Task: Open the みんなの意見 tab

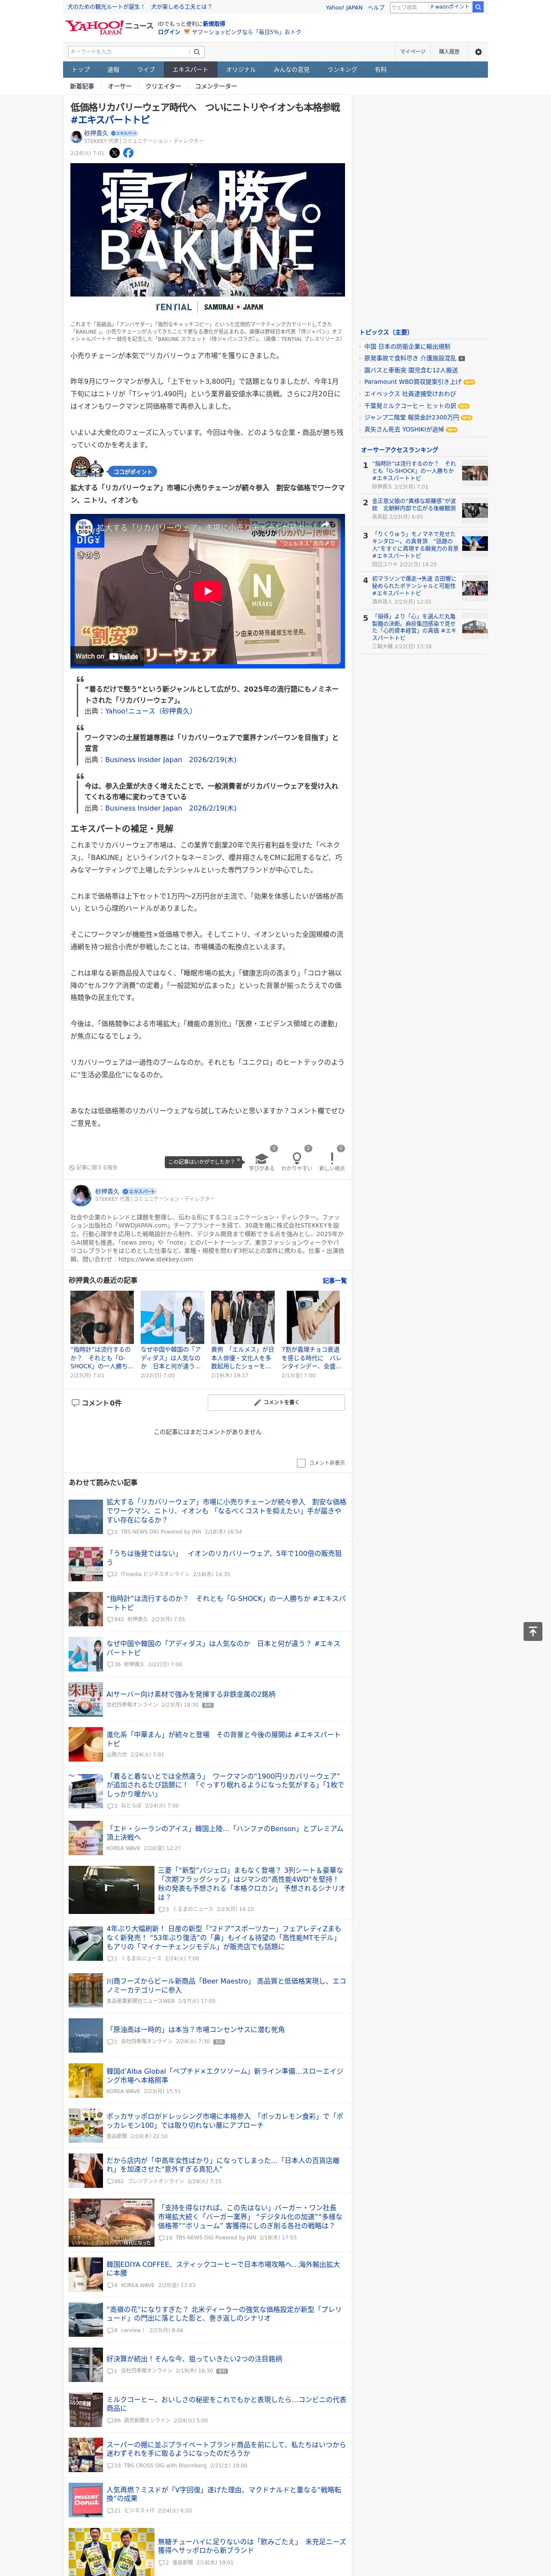Action: (x=292, y=70)
